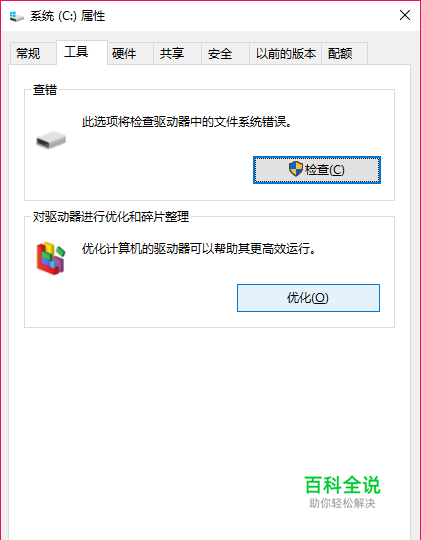This screenshot has width=421, height=540.
Task: Click the UAC shield icon on 检查 button
Action: [x=296, y=169]
